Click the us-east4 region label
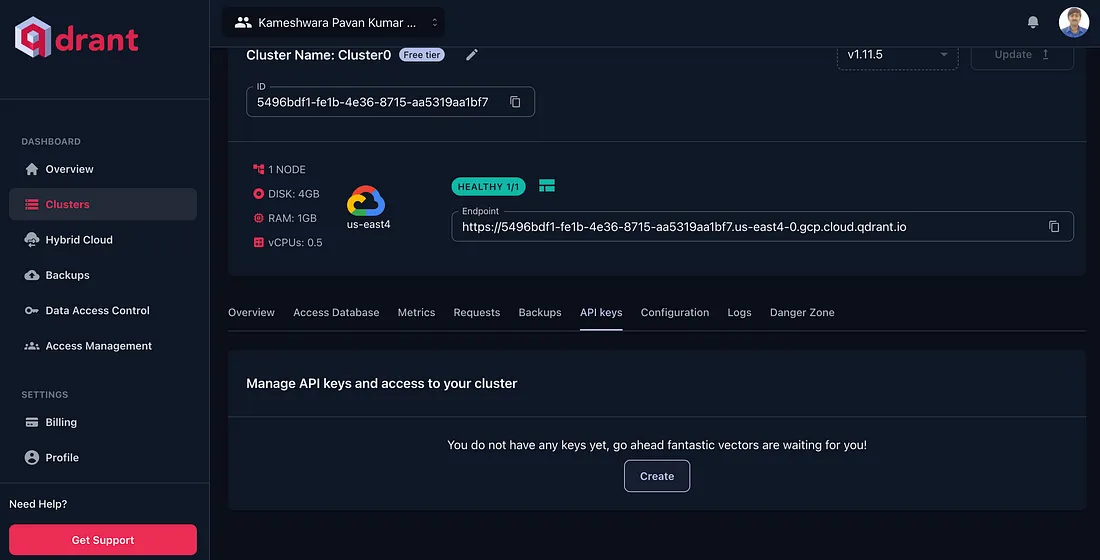Screen dimensions: 1100x560 coord(368,225)
